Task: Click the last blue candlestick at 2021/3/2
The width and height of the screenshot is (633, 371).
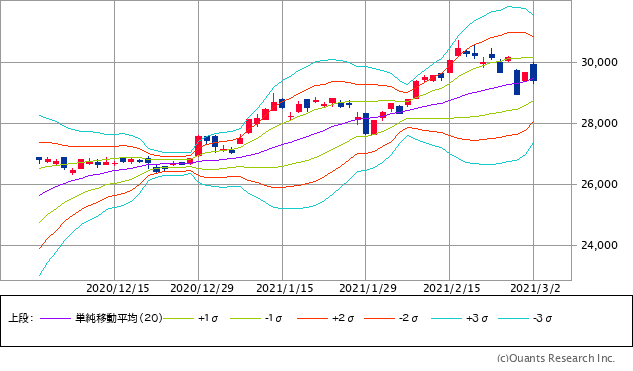Action: (x=533, y=73)
